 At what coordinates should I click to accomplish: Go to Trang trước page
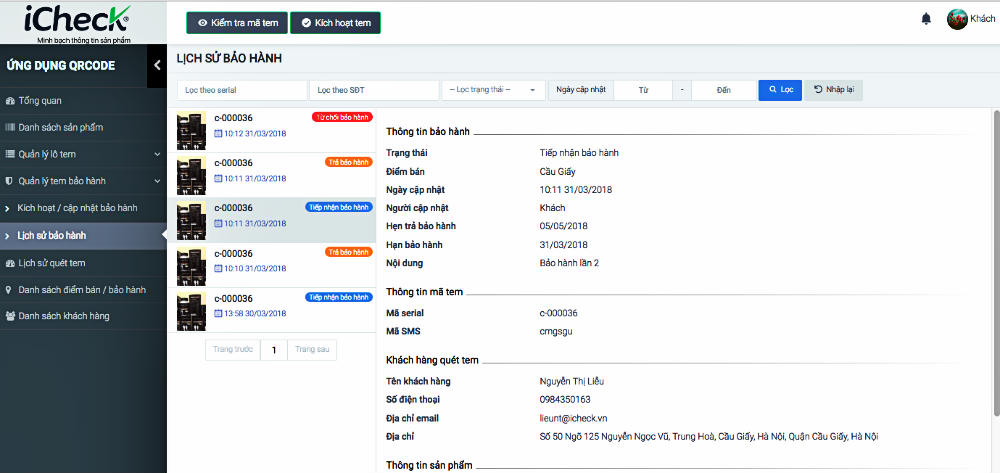[x=233, y=350]
